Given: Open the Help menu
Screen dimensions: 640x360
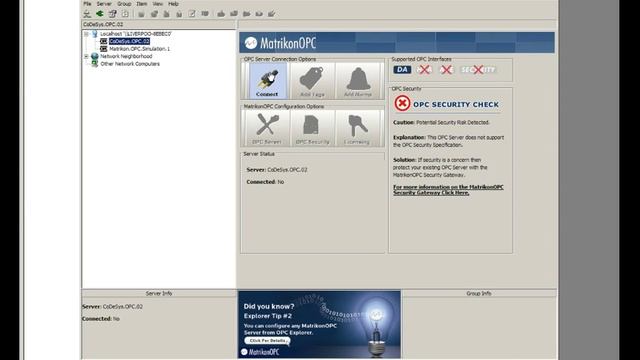Looking at the screenshot, I should pyautogui.click(x=173, y=4).
